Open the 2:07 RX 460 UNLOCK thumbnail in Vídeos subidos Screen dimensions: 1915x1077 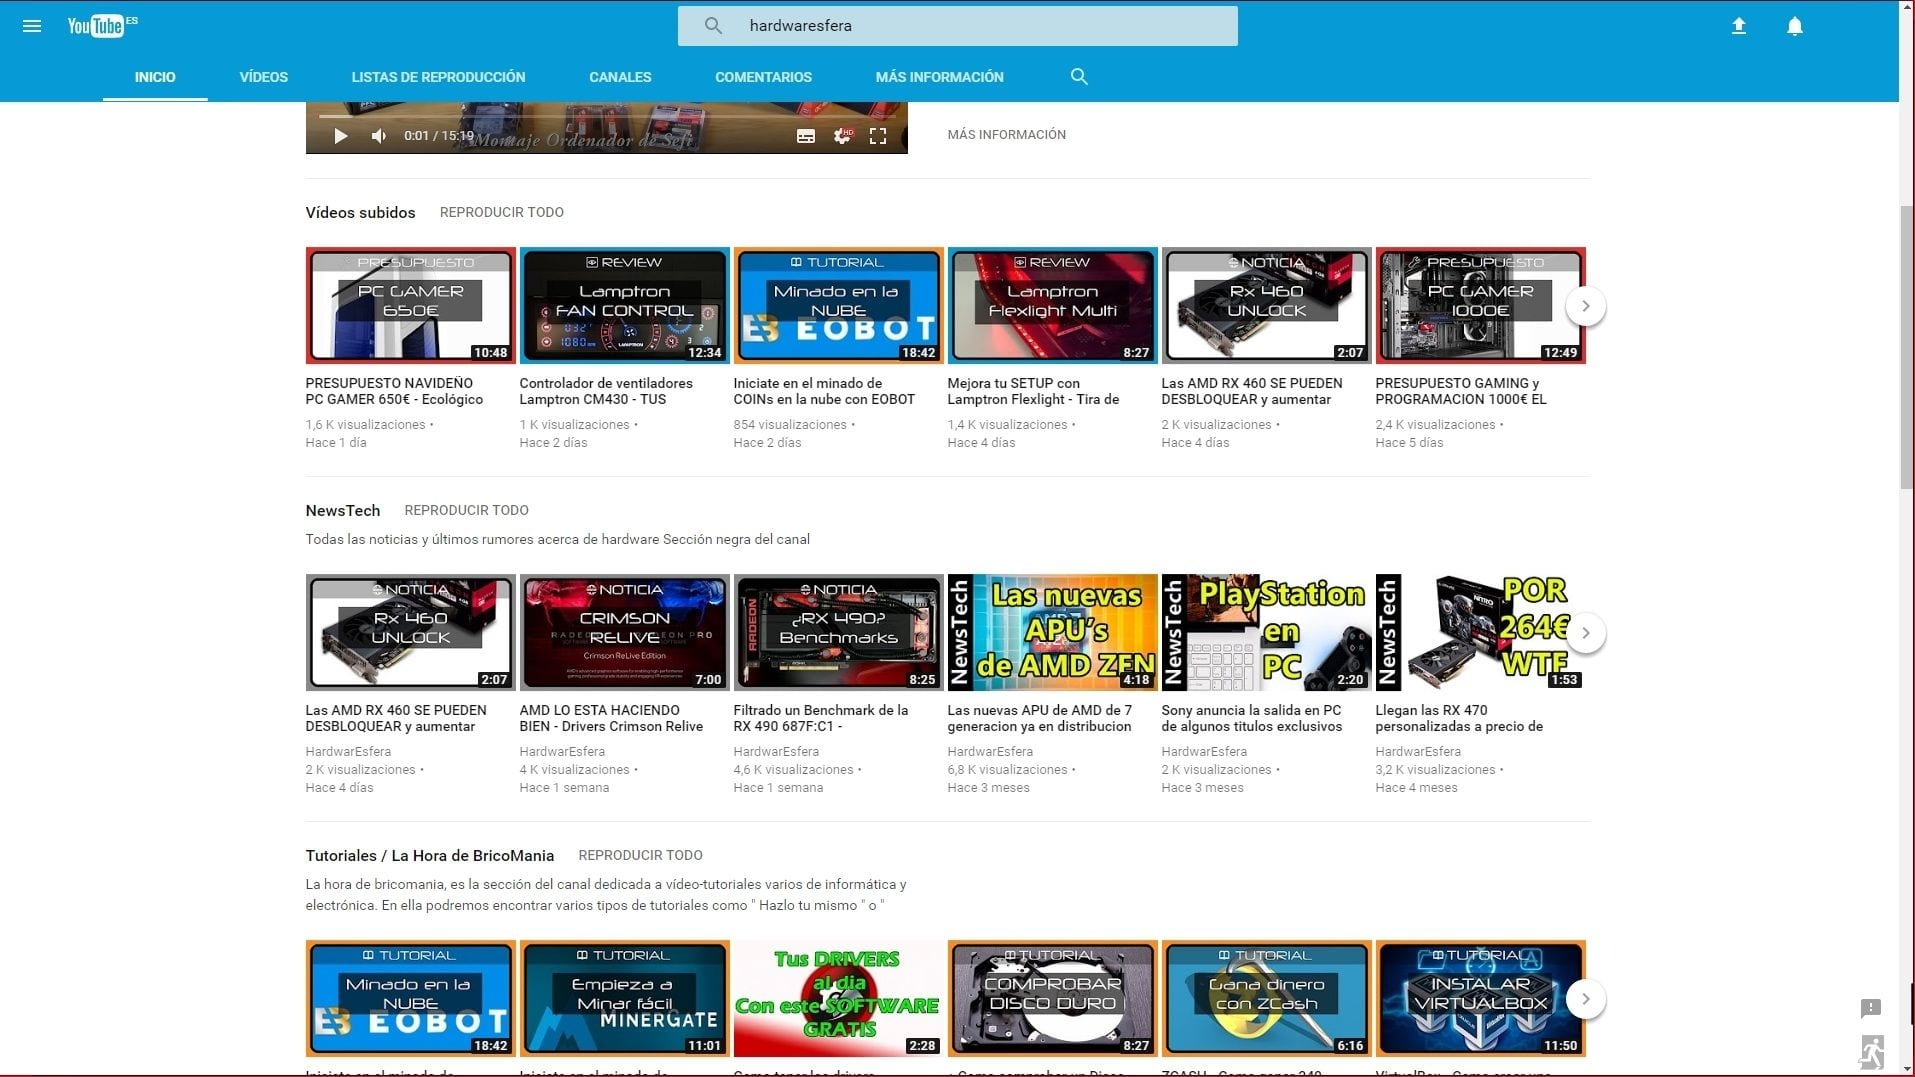1266,305
